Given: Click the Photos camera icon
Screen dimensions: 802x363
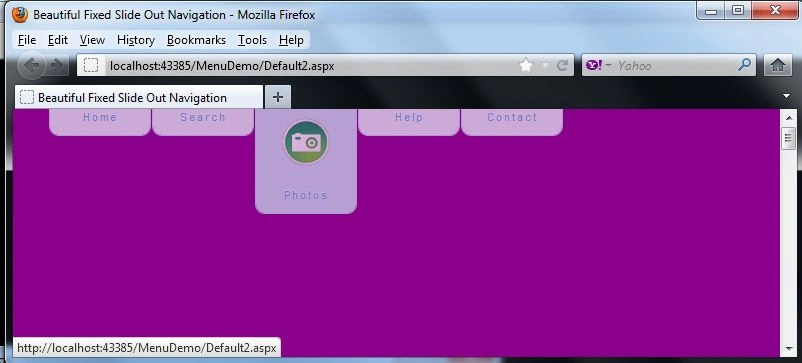Looking at the screenshot, I should tap(306, 143).
